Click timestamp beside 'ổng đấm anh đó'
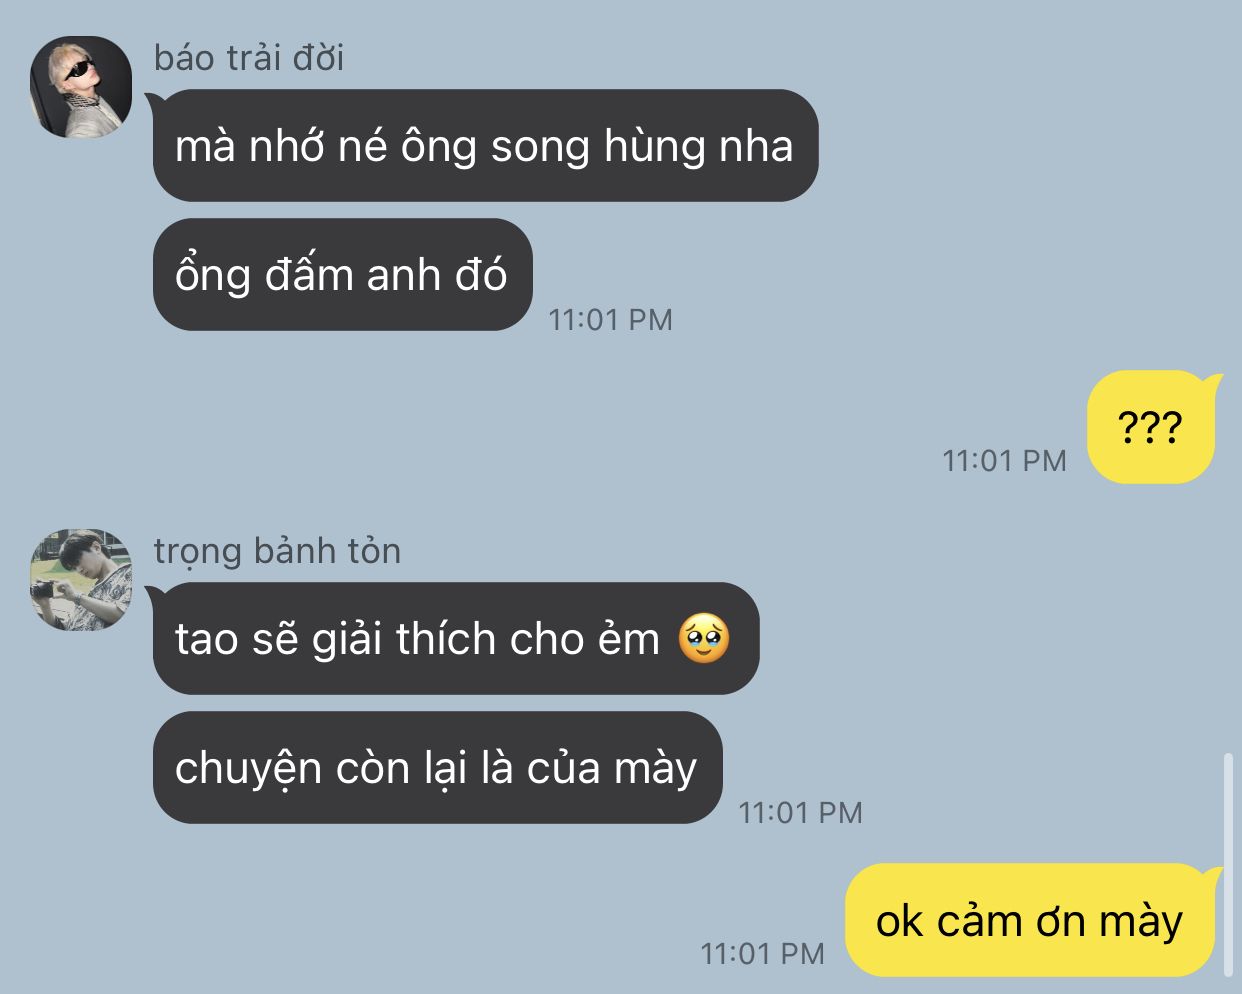This screenshot has height=994, width=1242. (x=610, y=320)
